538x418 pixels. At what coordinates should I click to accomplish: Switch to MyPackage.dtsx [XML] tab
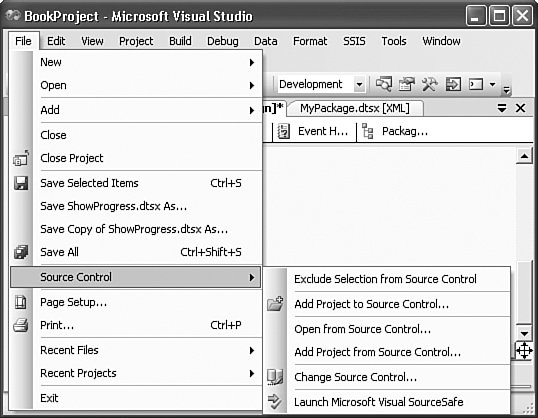tap(355, 108)
